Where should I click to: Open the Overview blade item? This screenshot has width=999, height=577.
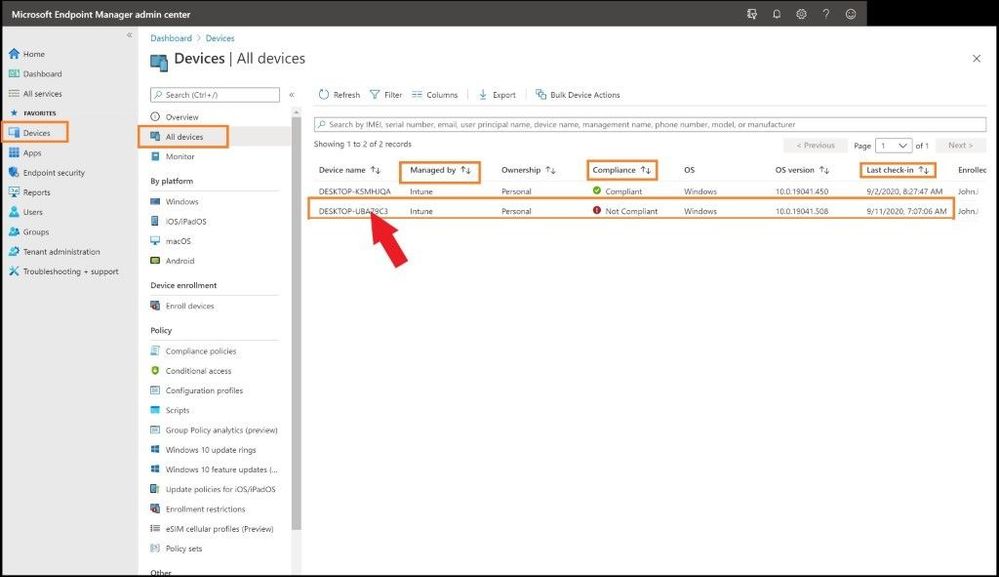point(175,117)
